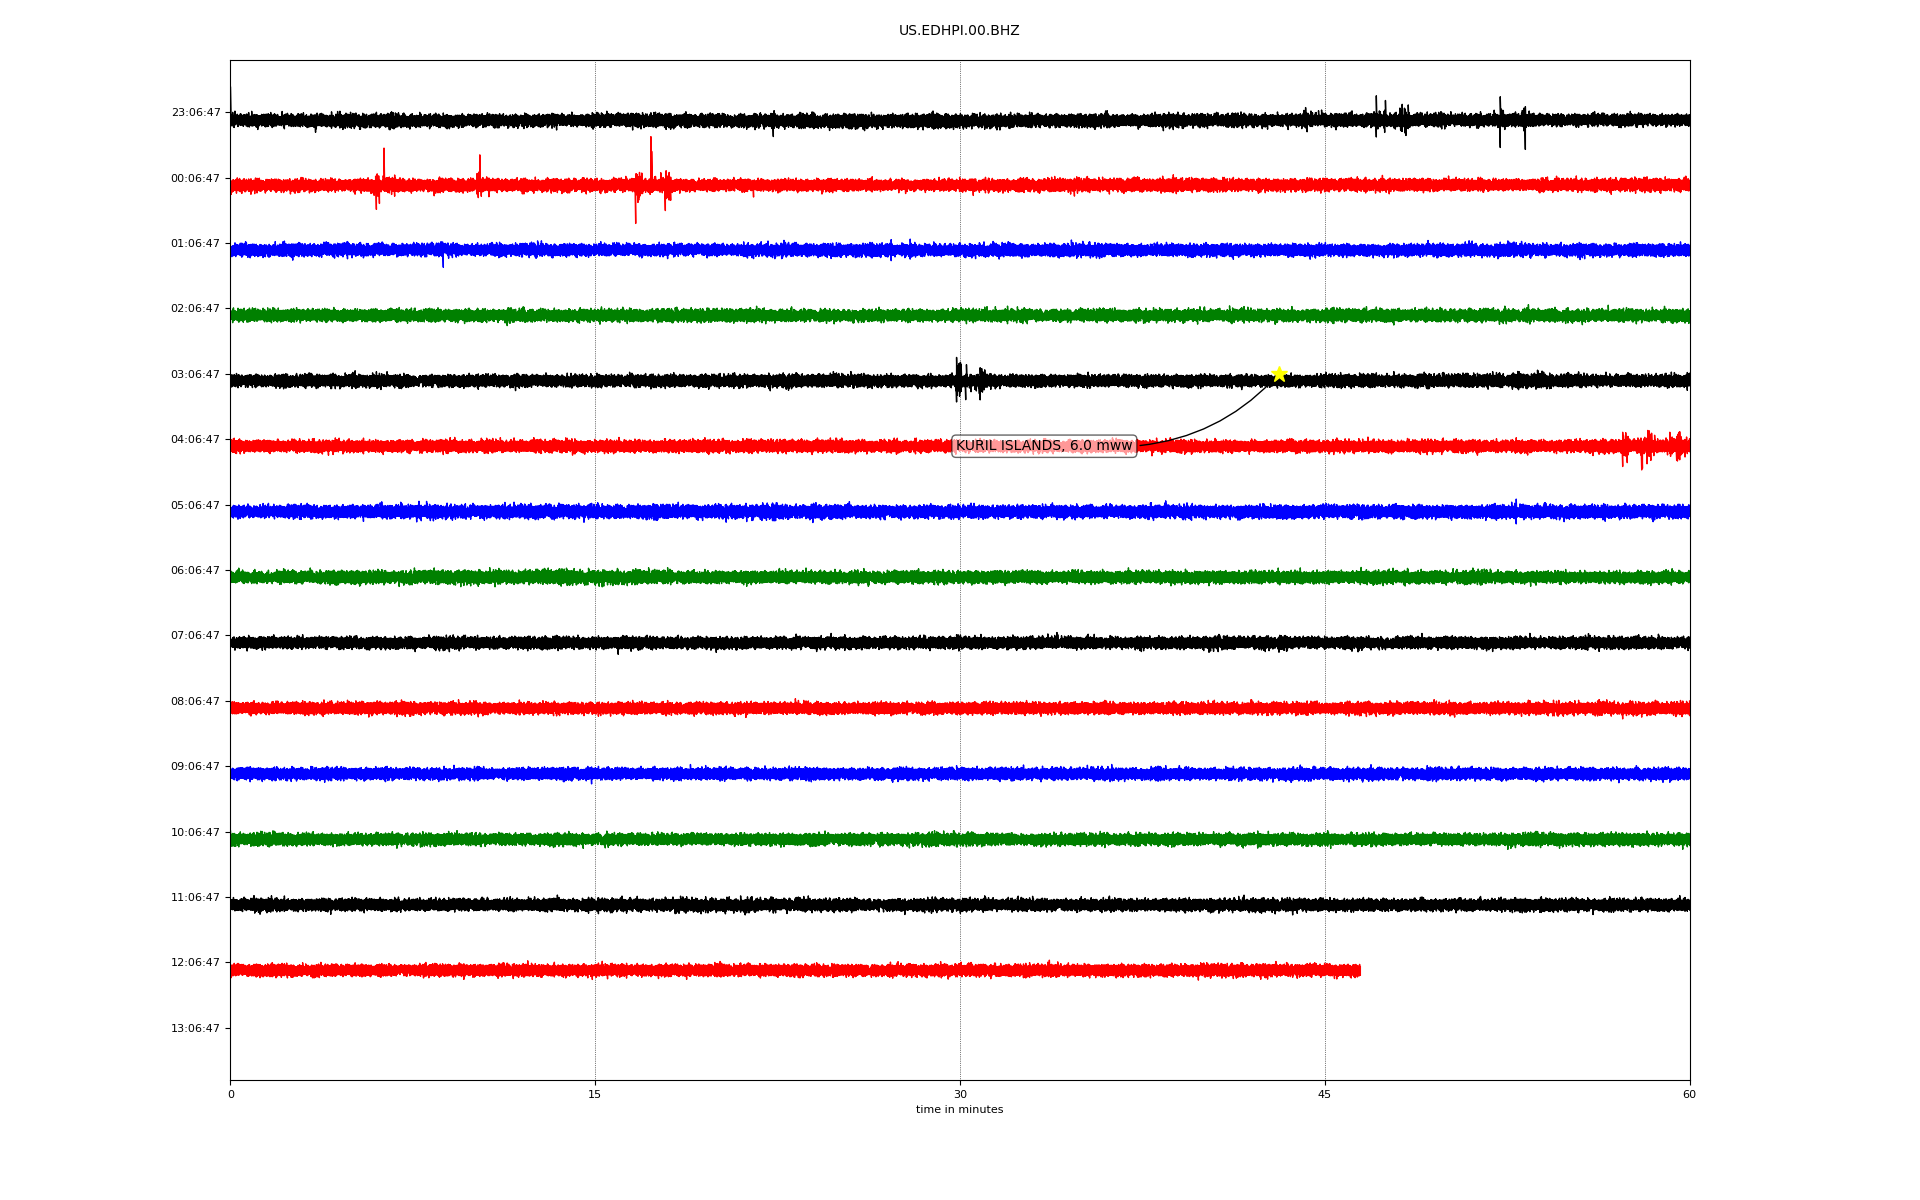Click the 13:06:47 row time label

tap(196, 1029)
